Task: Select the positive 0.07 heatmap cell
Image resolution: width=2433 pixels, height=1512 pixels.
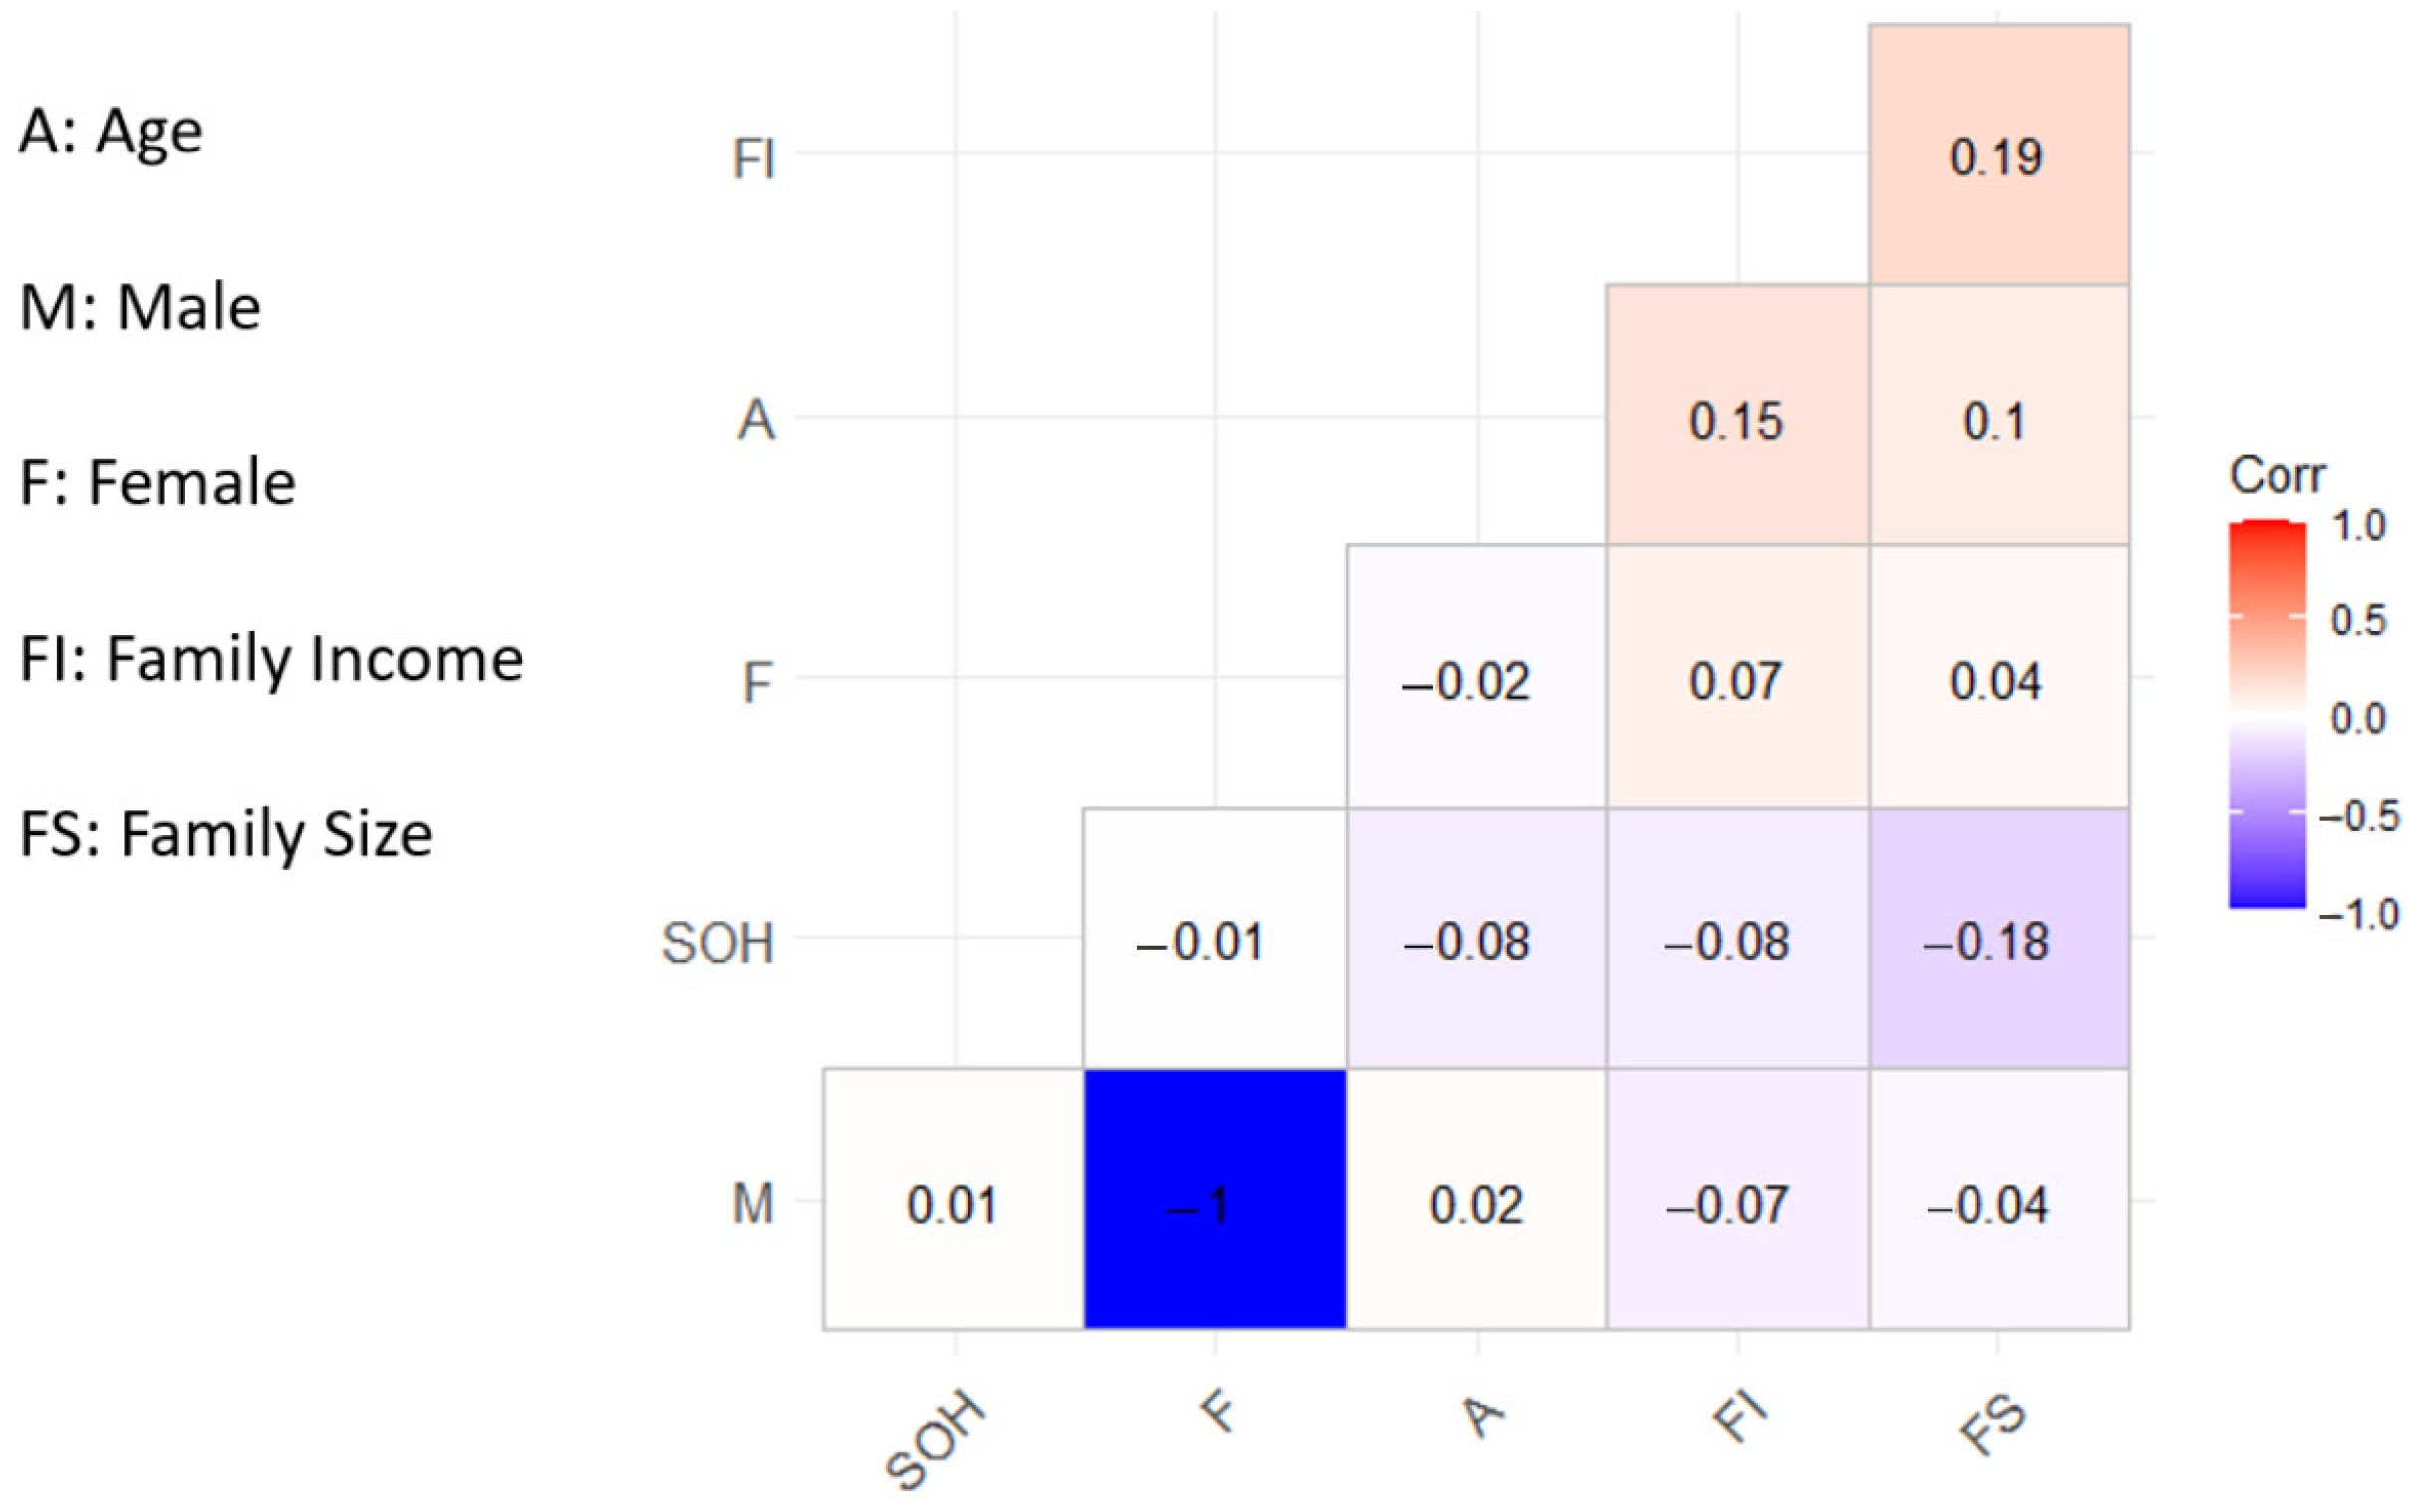Action: tap(1736, 678)
